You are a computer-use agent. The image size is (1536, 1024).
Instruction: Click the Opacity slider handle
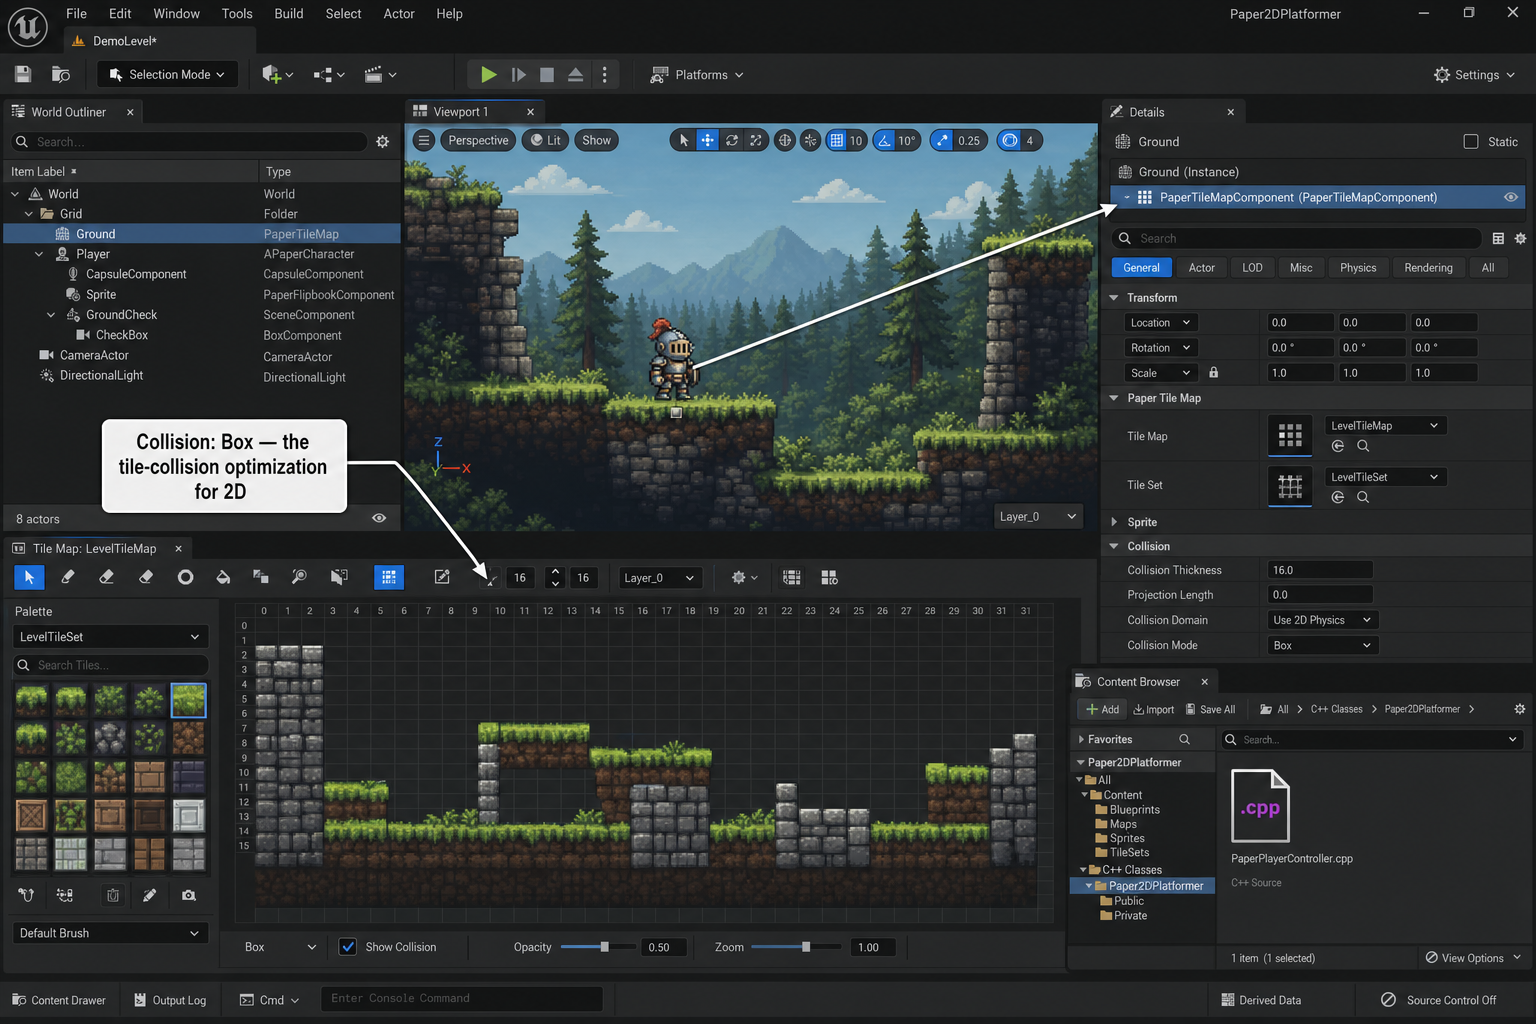click(x=604, y=947)
